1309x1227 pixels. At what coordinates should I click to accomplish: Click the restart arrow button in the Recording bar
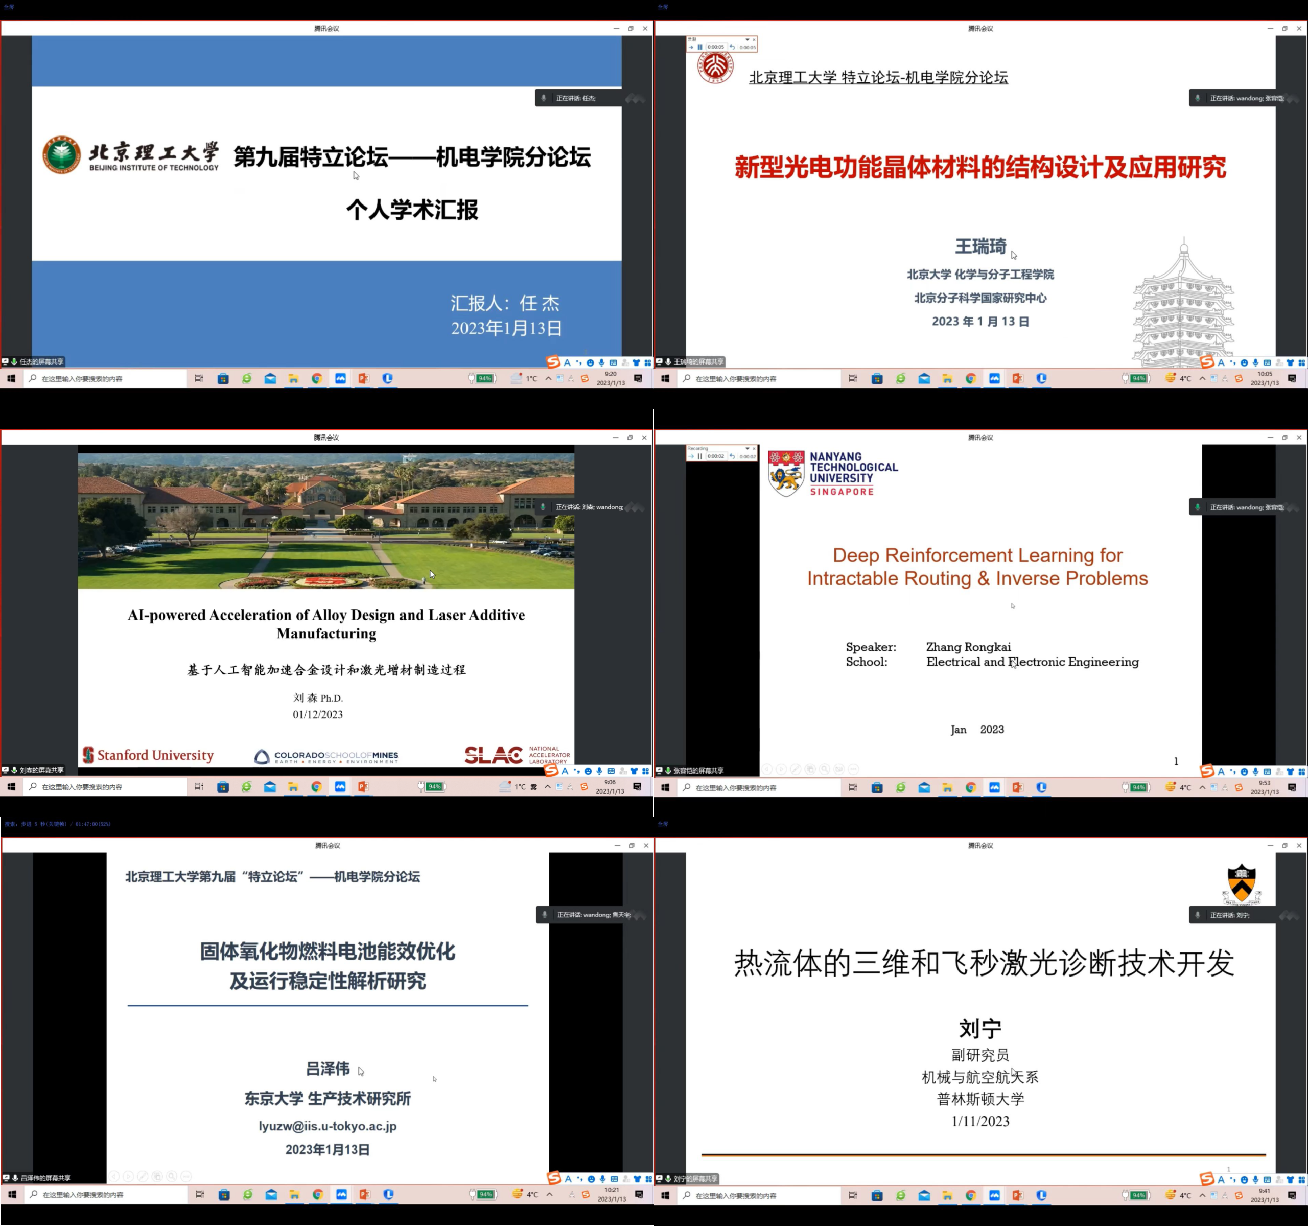(x=733, y=456)
